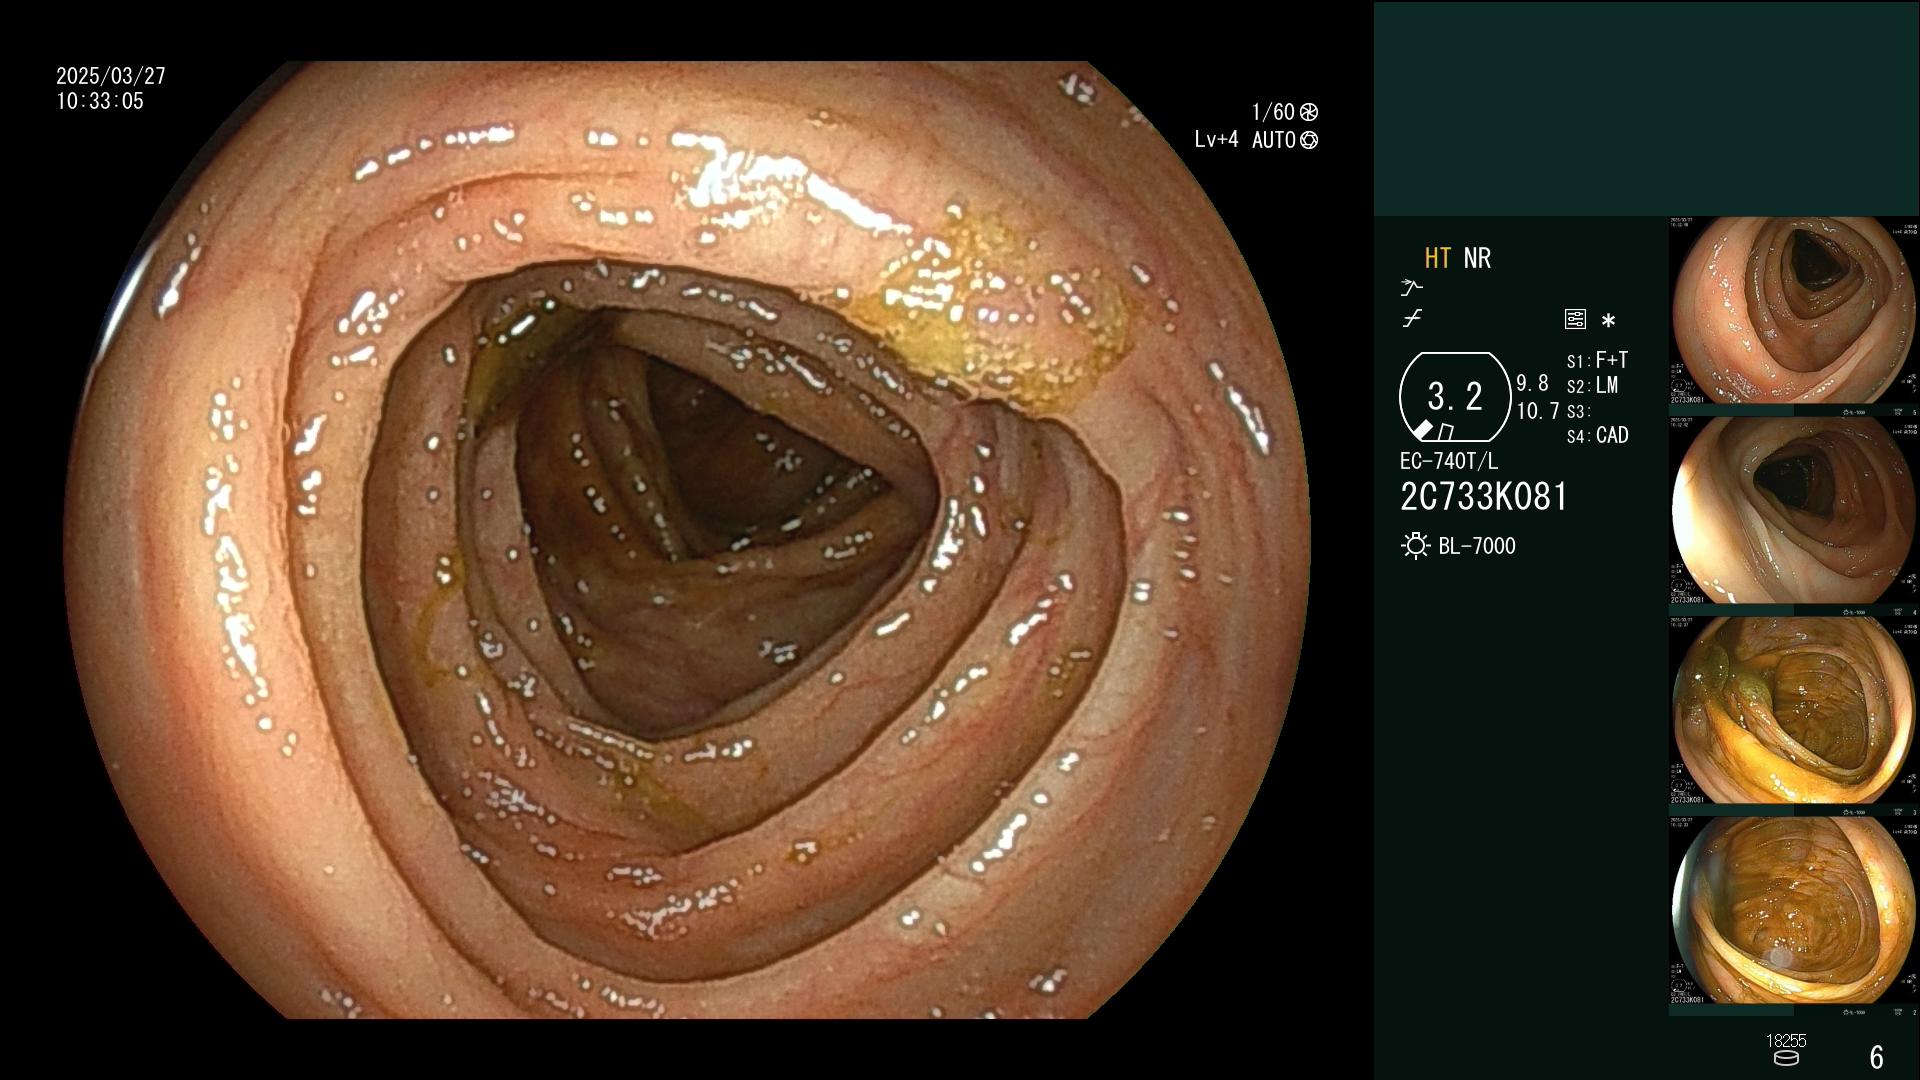Click the date 2025/03/27 overlay
1920x1080 pixels.
[111, 76]
